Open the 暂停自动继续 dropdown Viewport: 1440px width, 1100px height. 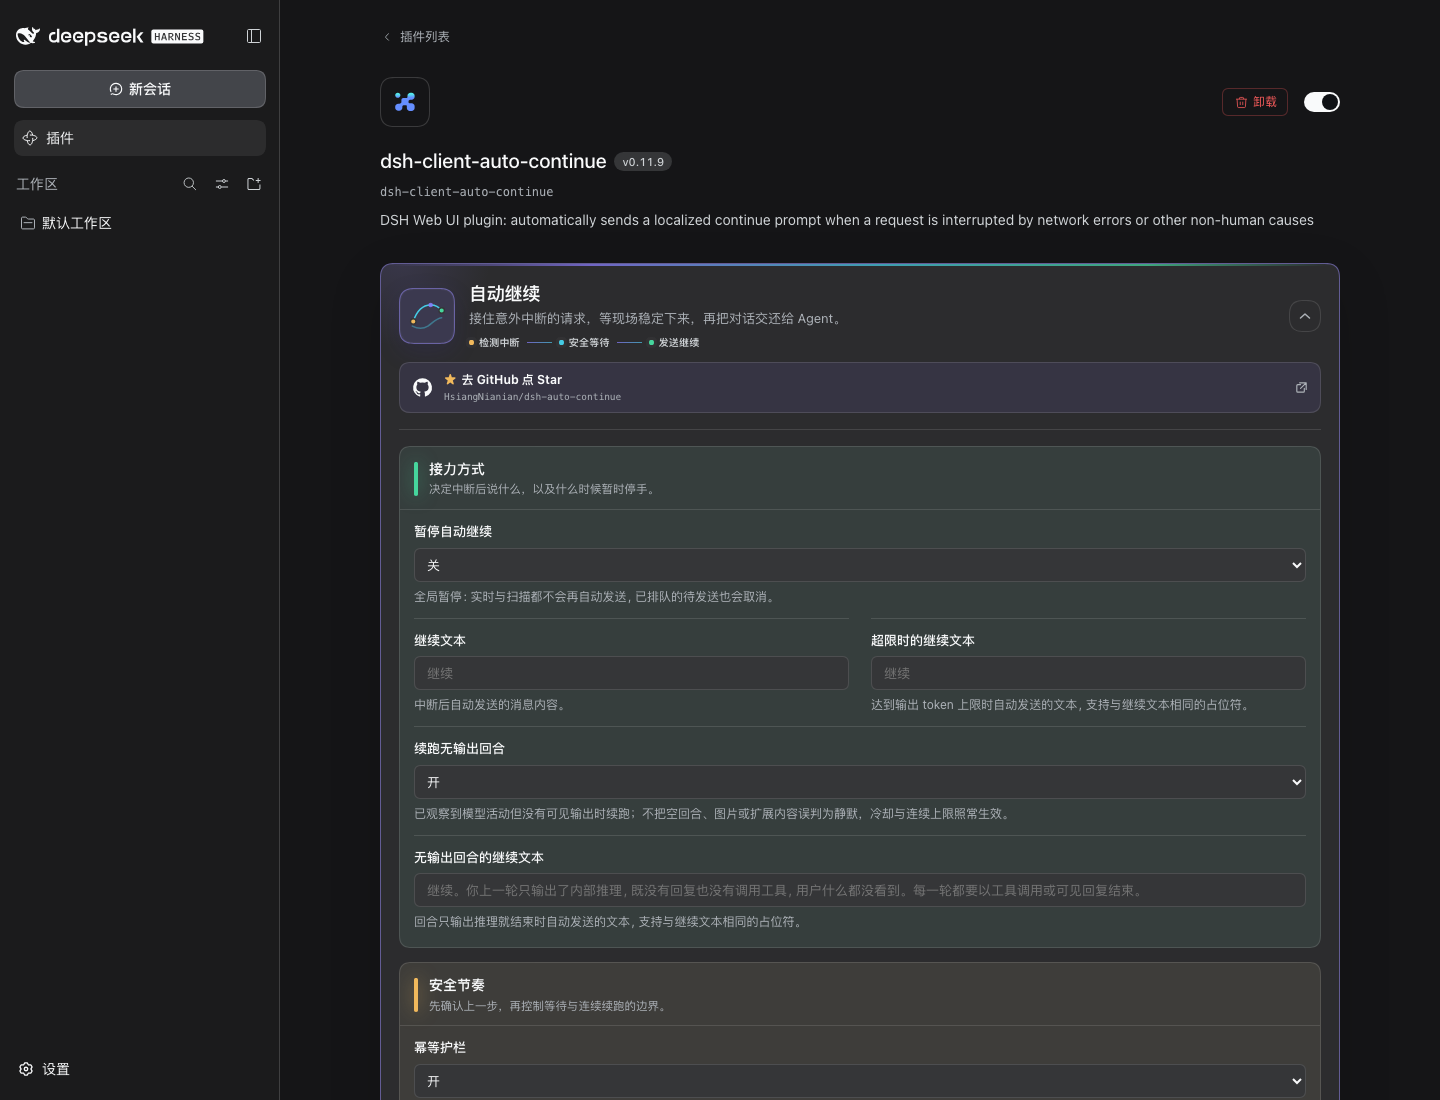click(x=860, y=565)
